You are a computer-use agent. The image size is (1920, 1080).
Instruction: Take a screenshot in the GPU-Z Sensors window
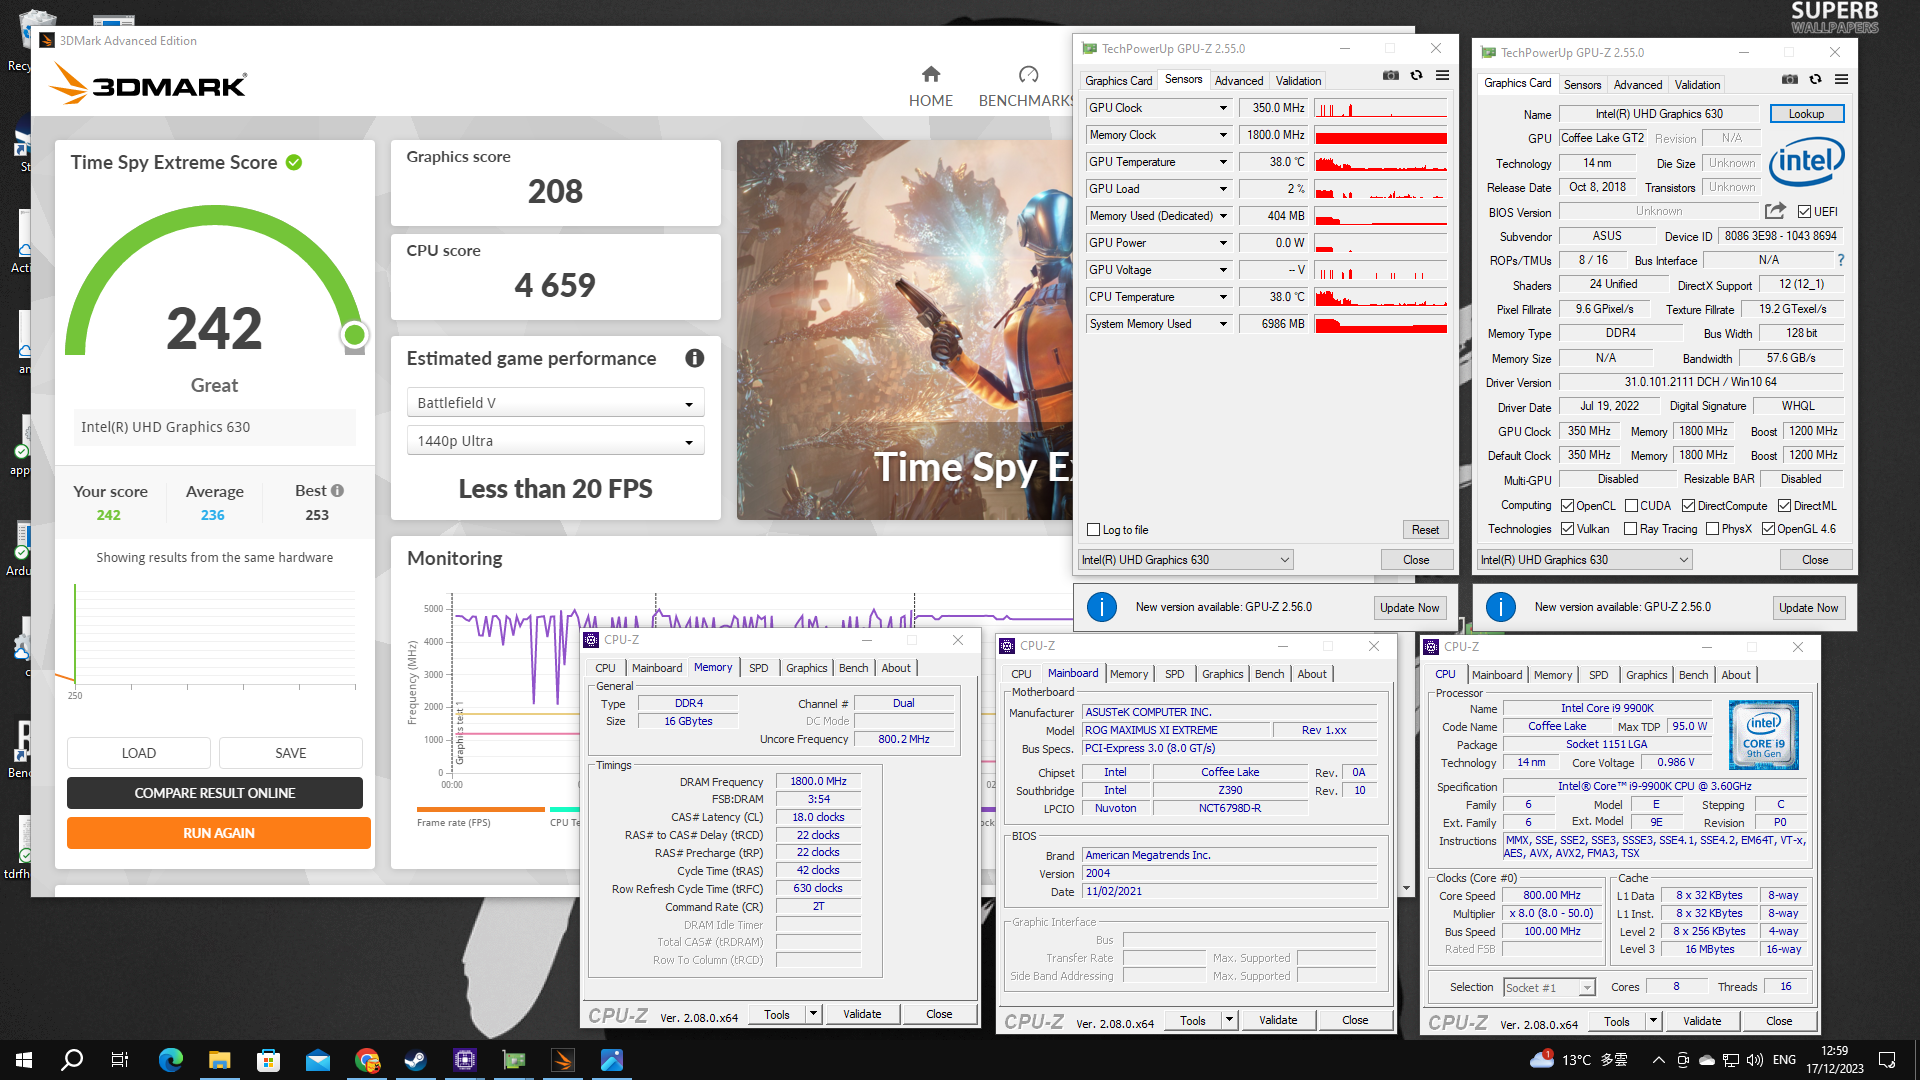click(1391, 75)
